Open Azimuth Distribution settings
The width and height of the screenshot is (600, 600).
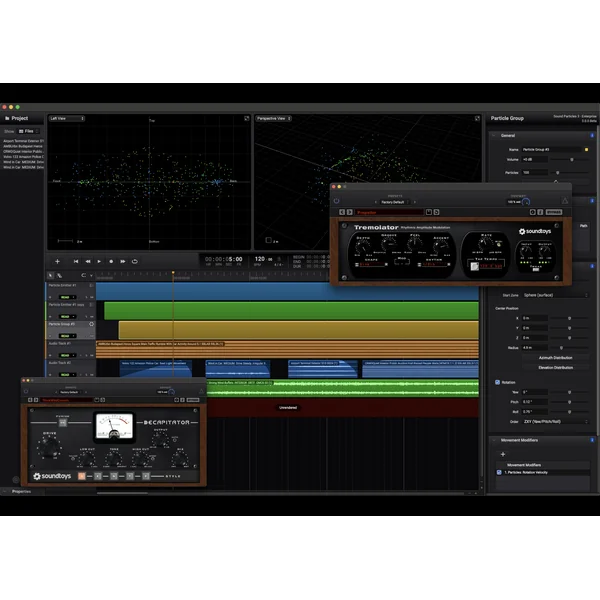pos(555,358)
